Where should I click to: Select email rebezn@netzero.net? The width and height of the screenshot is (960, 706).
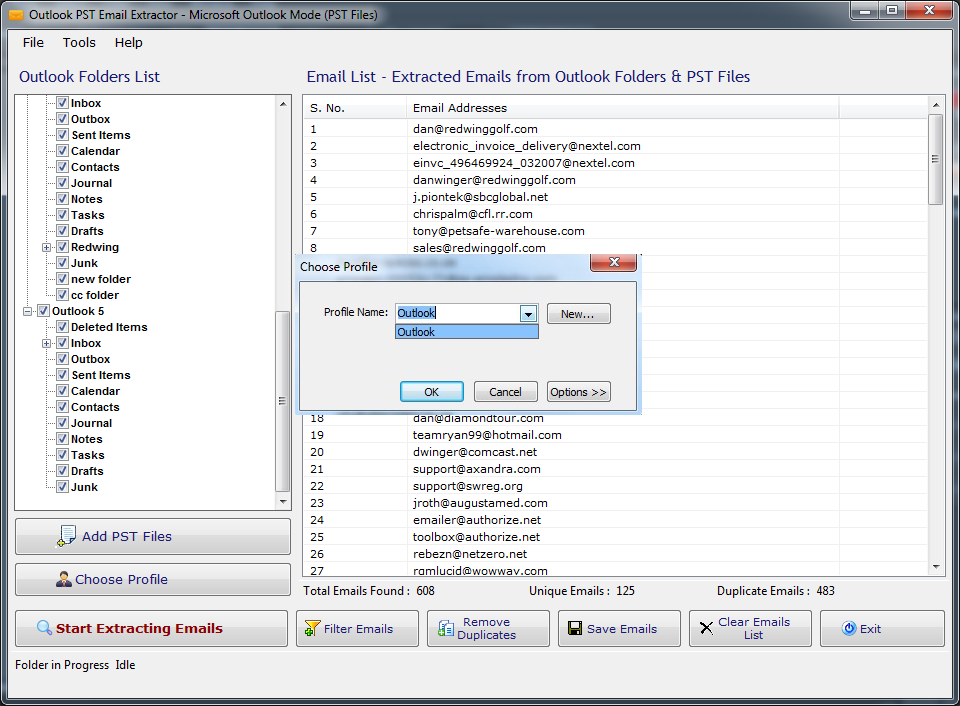click(x=470, y=554)
